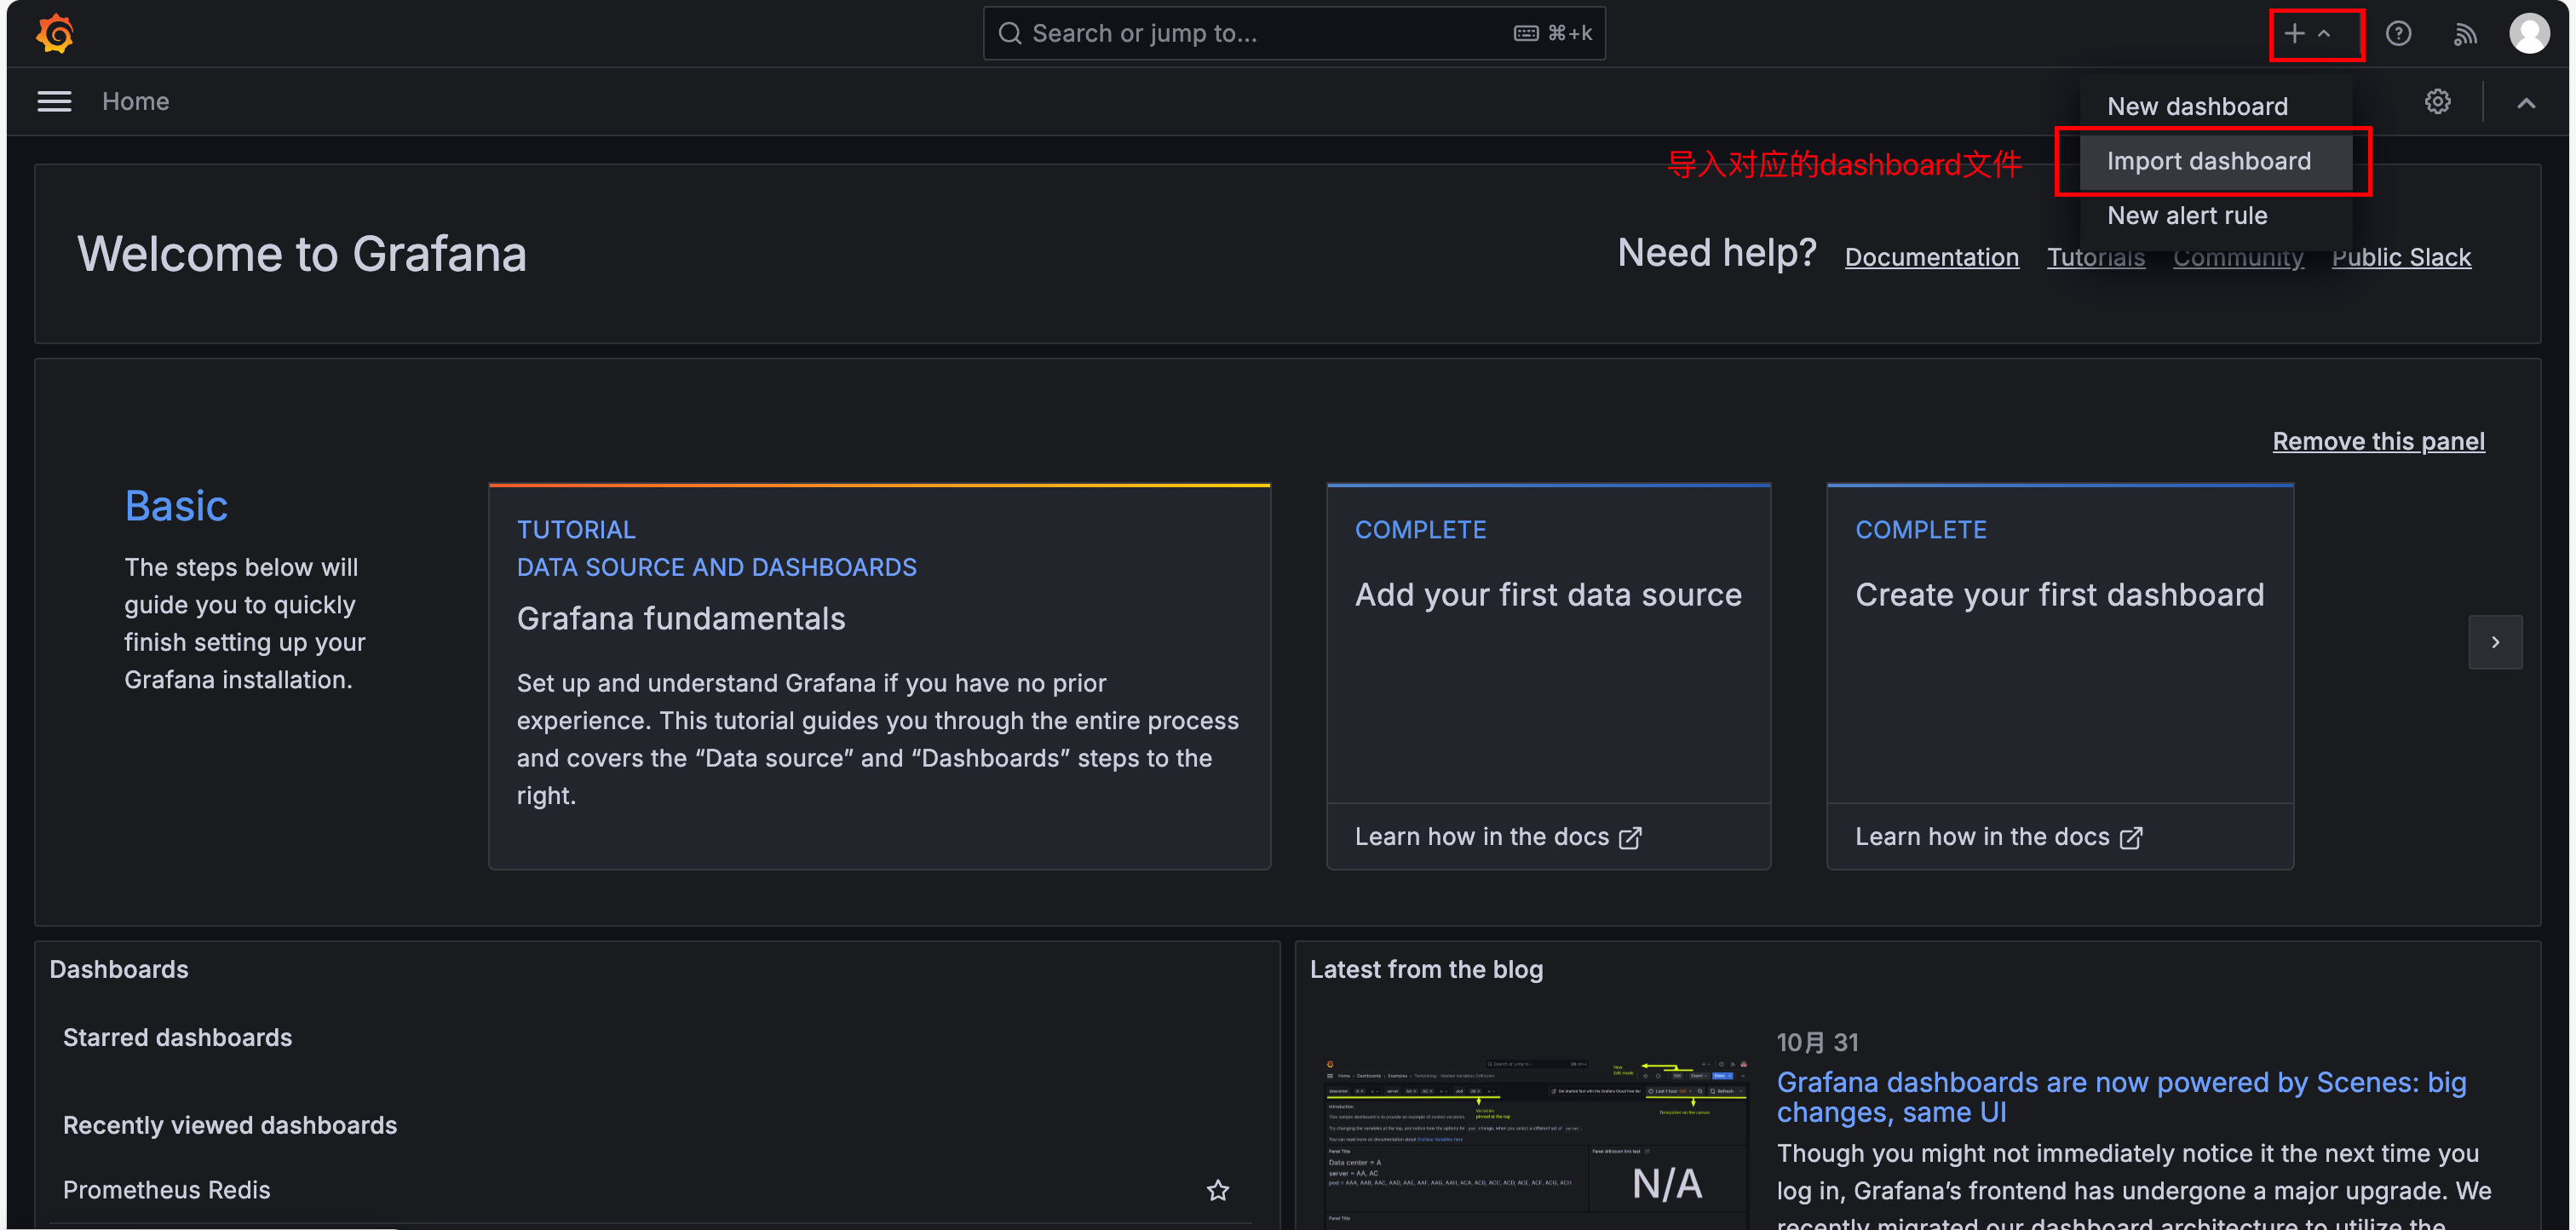Open Create your first dashboard card
Image resolution: width=2576 pixels, height=1230 pixels.
tap(2060, 677)
